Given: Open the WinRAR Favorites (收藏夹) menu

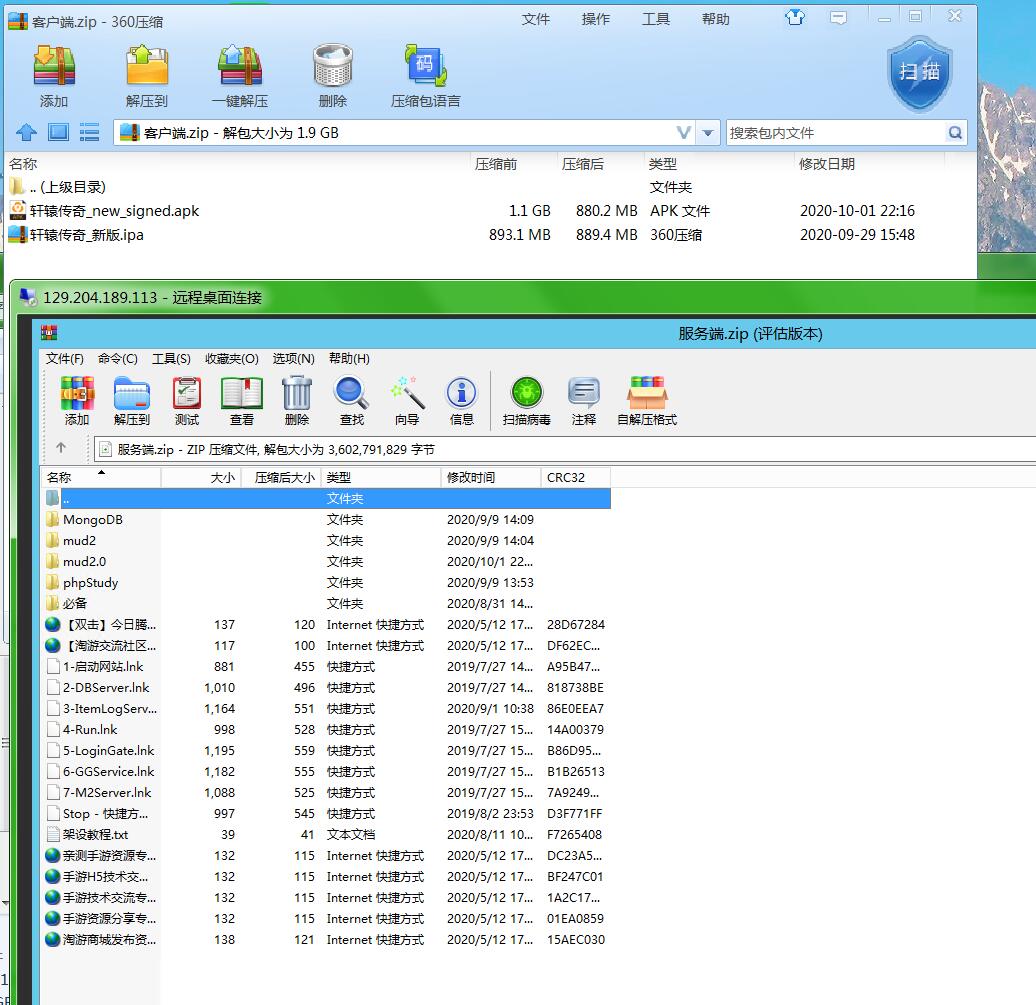Looking at the screenshot, I should click(231, 358).
